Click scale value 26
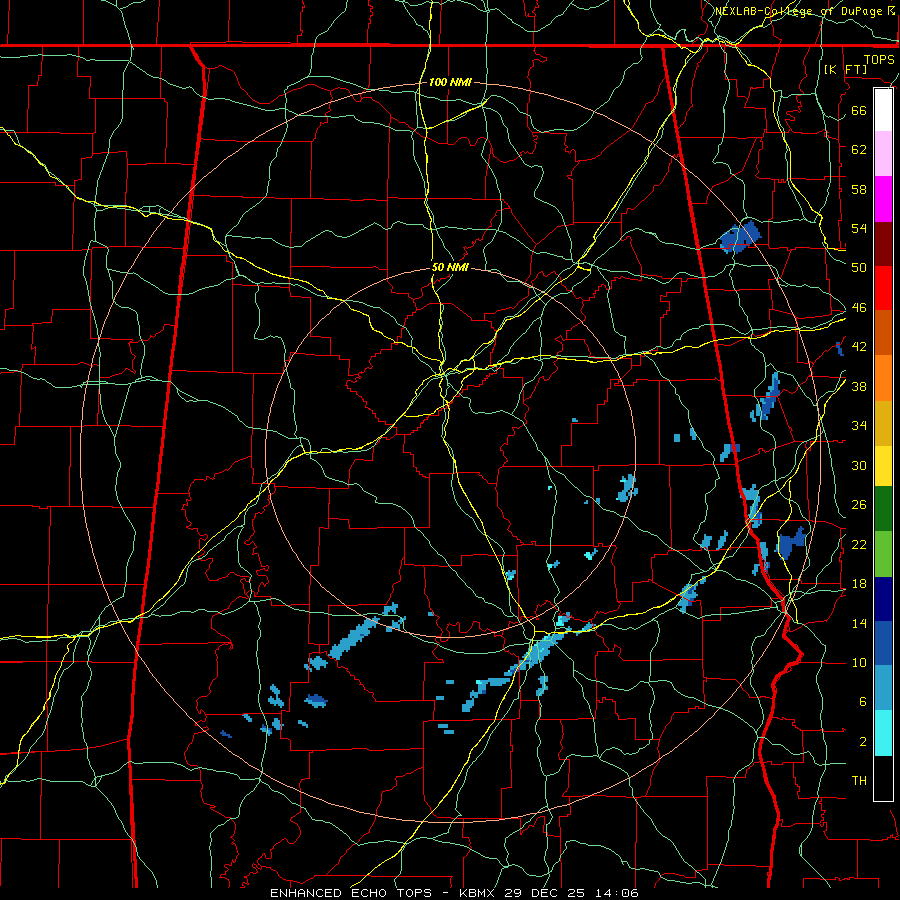 859,505
